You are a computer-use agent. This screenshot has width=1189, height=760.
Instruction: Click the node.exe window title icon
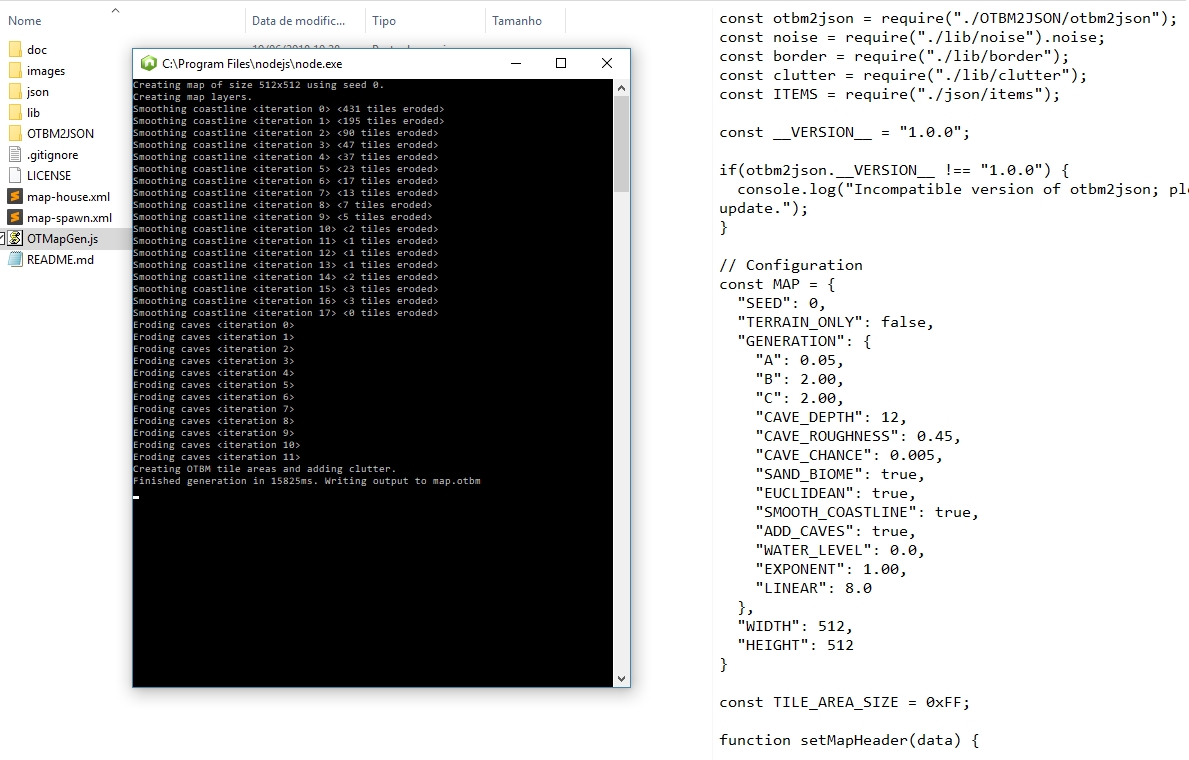point(149,64)
